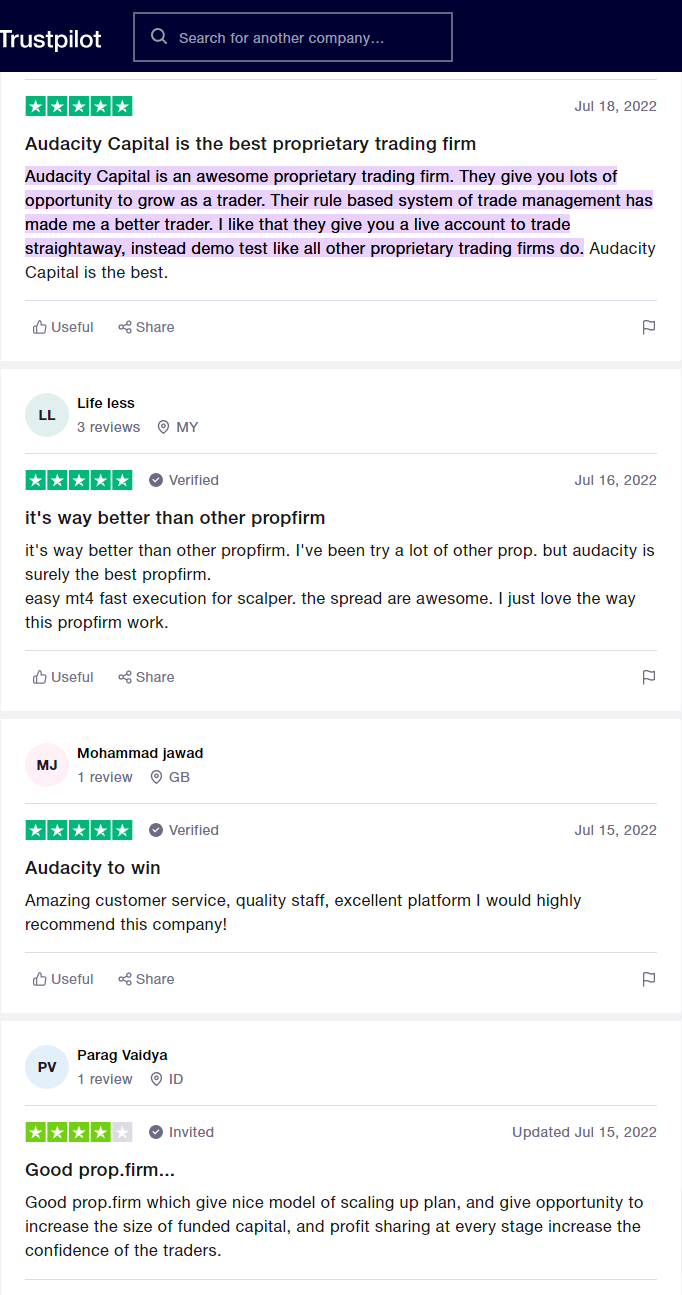
Task: Click Verified badge on Jul 16 review
Action: click(x=184, y=480)
